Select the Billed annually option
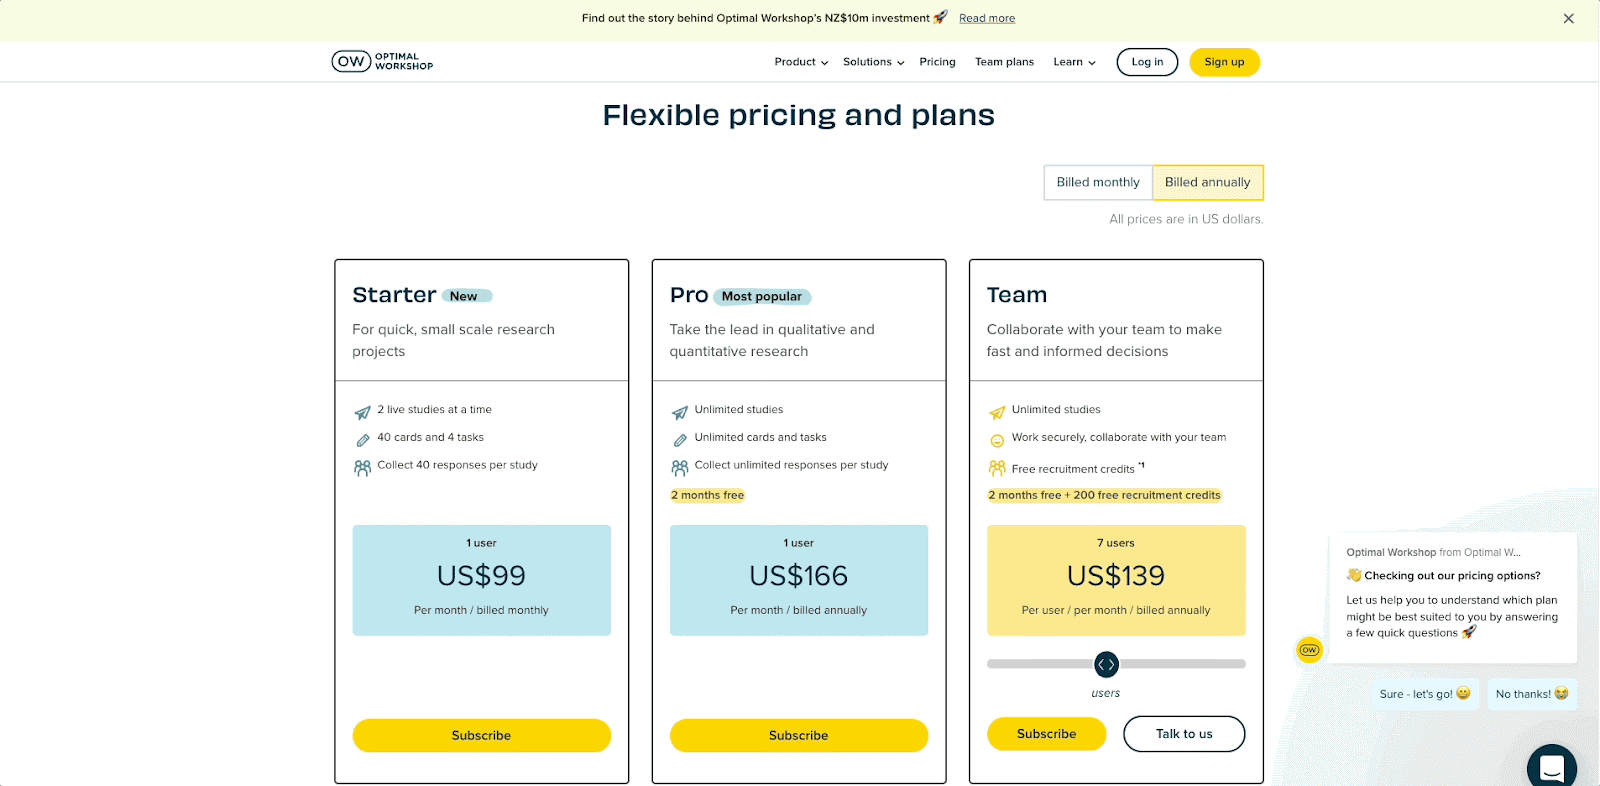The width and height of the screenshot is (1600, 786). point(1208,182)
